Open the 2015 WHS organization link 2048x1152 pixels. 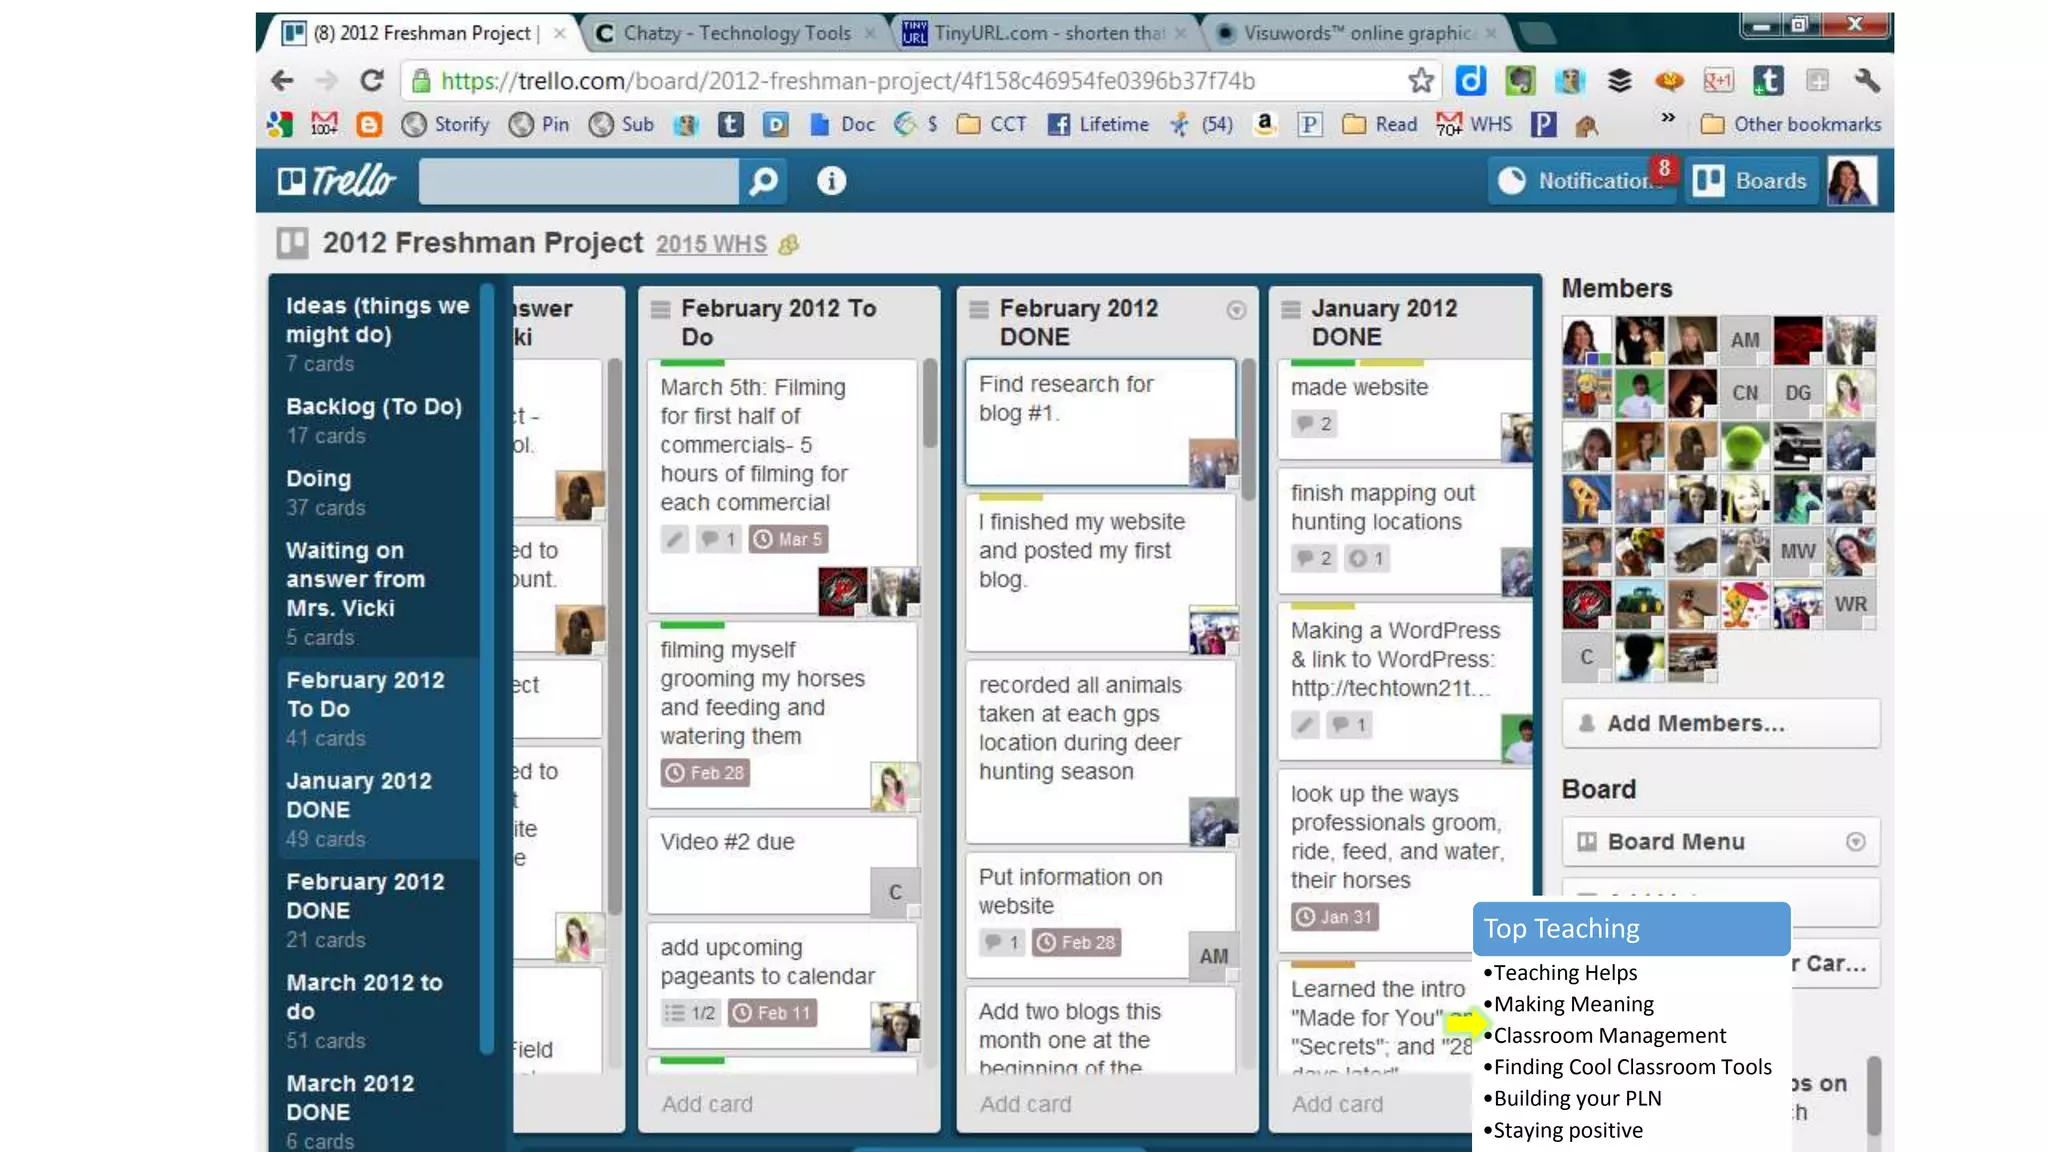[x=711, y=245]
